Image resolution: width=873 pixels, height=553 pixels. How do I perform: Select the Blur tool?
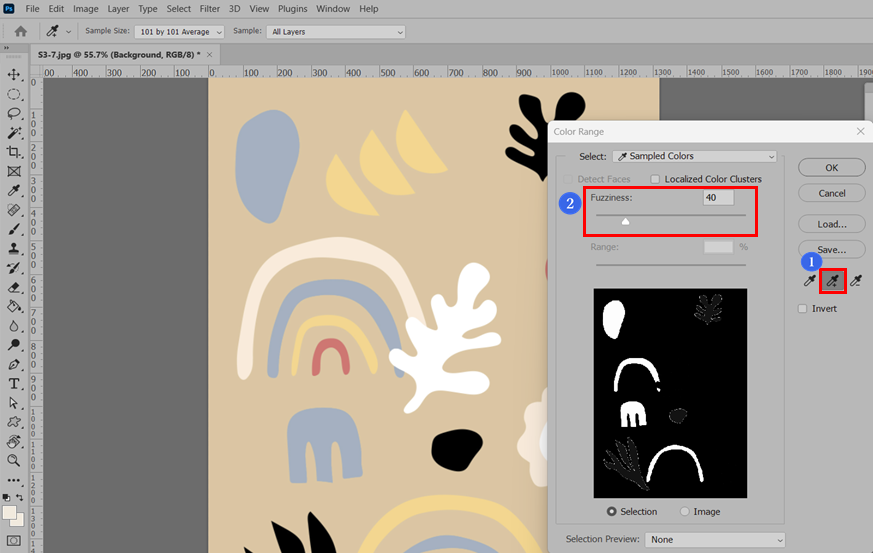point(14,326)
